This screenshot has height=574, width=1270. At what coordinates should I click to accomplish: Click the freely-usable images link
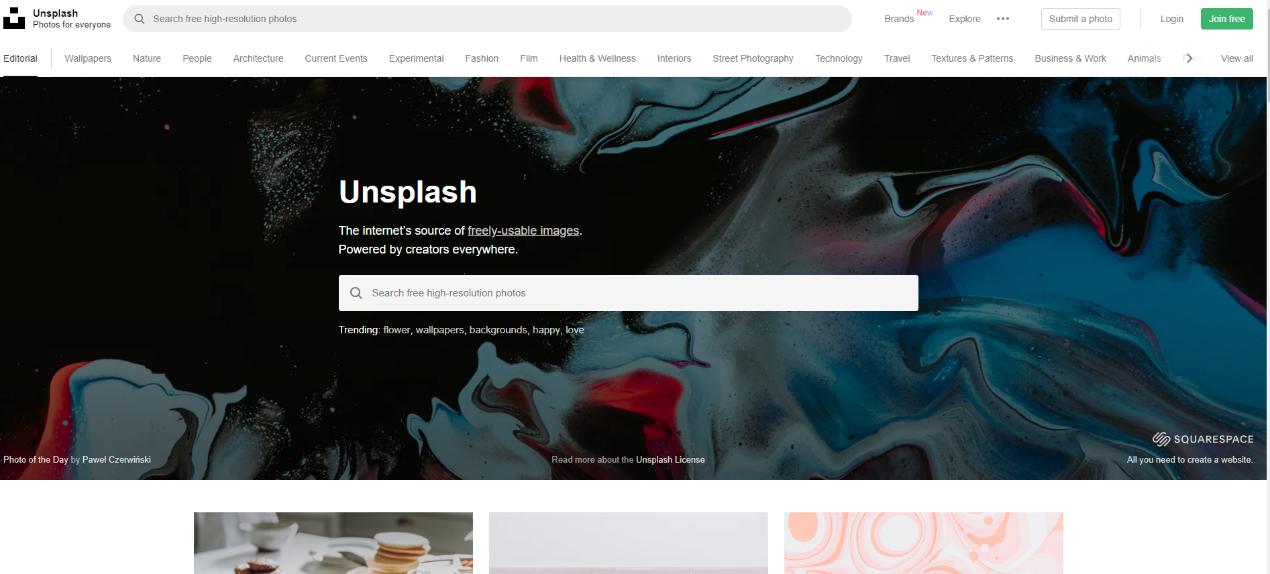(523, 230)
